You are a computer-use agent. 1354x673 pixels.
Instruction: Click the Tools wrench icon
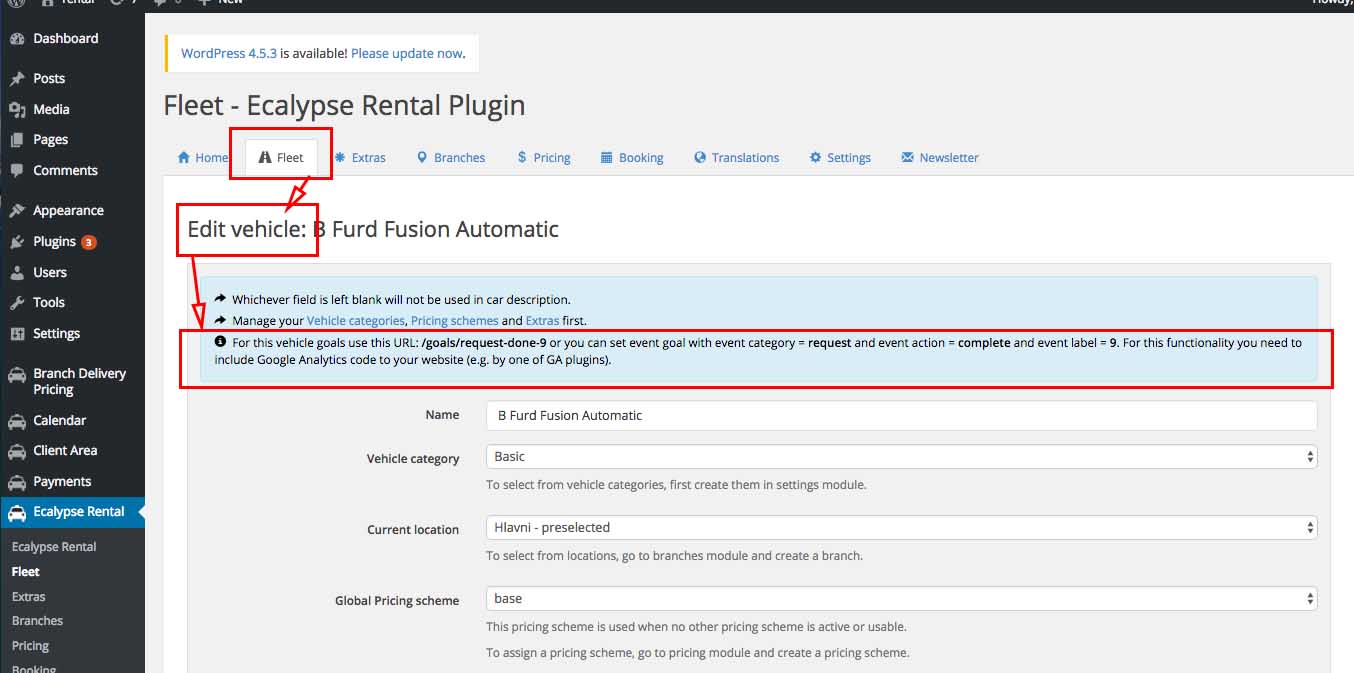coord(16,303)
